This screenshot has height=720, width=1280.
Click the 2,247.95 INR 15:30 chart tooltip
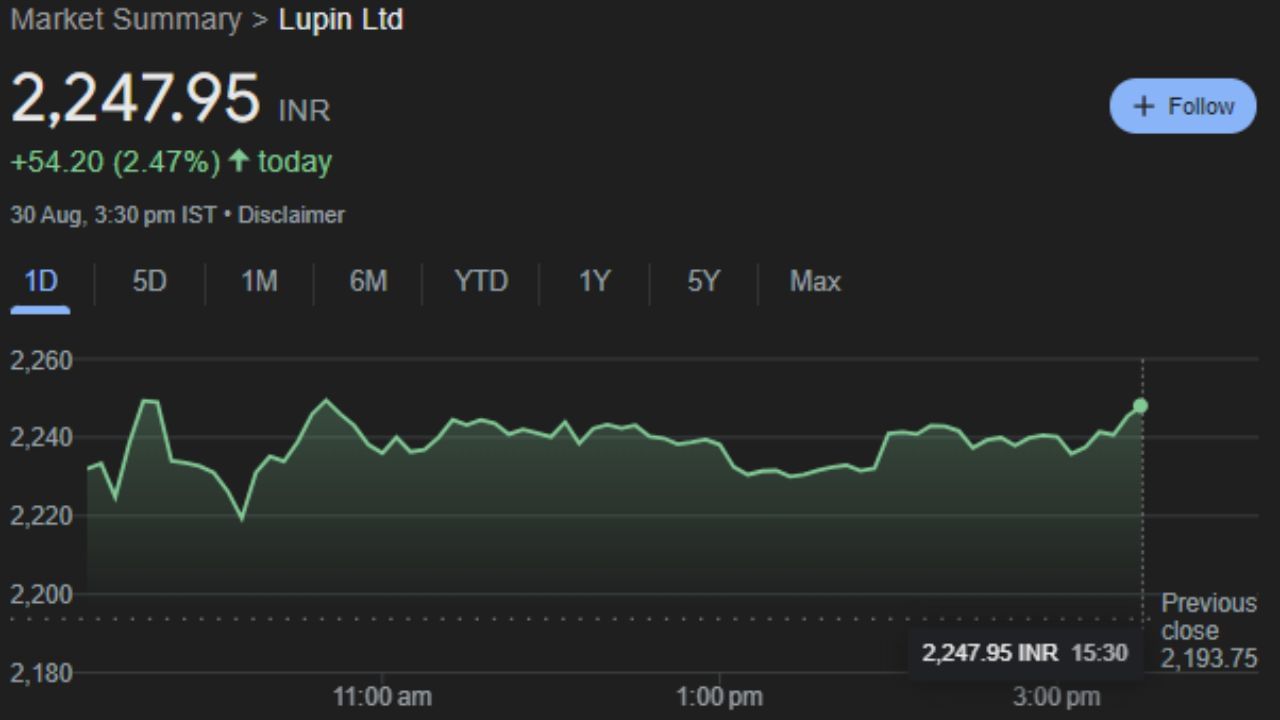coord(1025,654)
